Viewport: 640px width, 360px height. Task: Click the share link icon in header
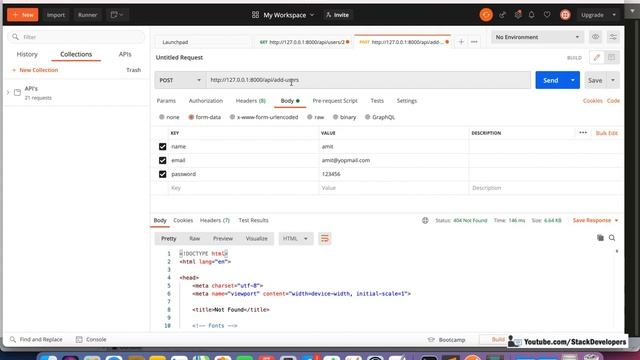coord(502,15)
